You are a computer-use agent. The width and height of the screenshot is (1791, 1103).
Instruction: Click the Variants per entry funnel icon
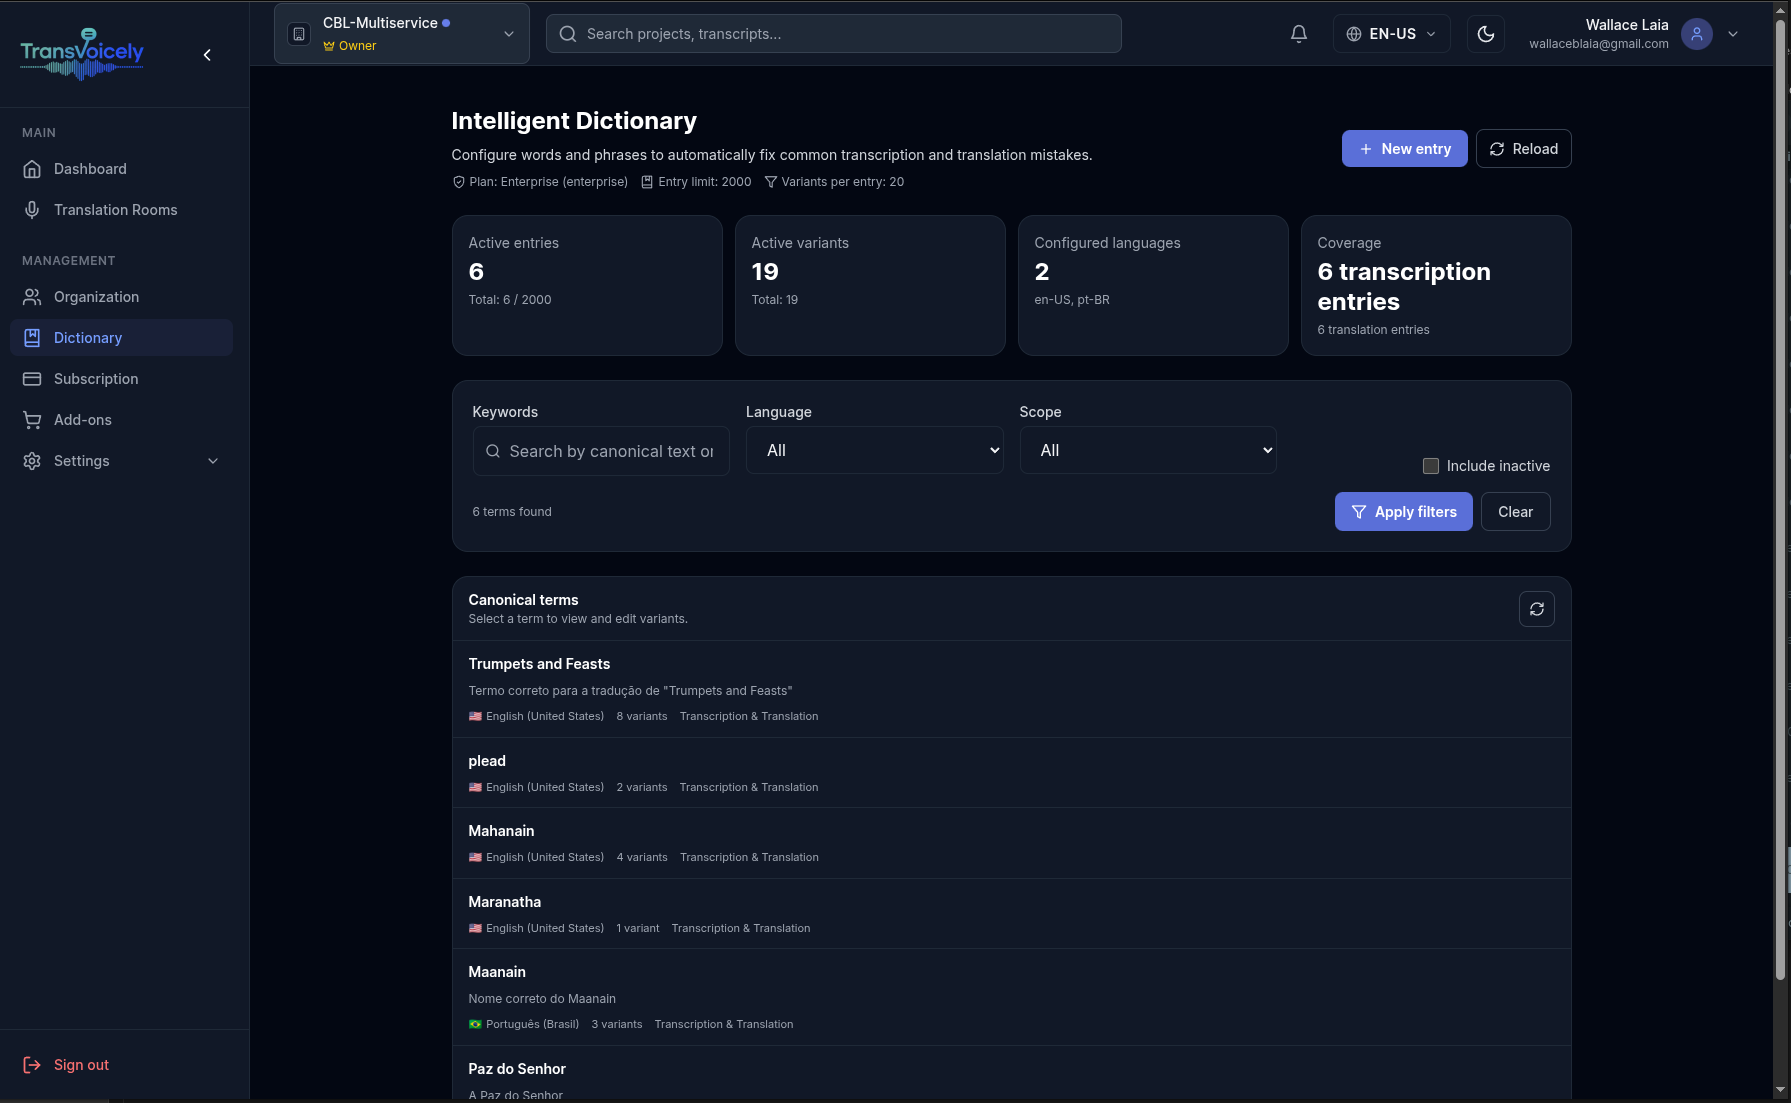click(771, 182)
